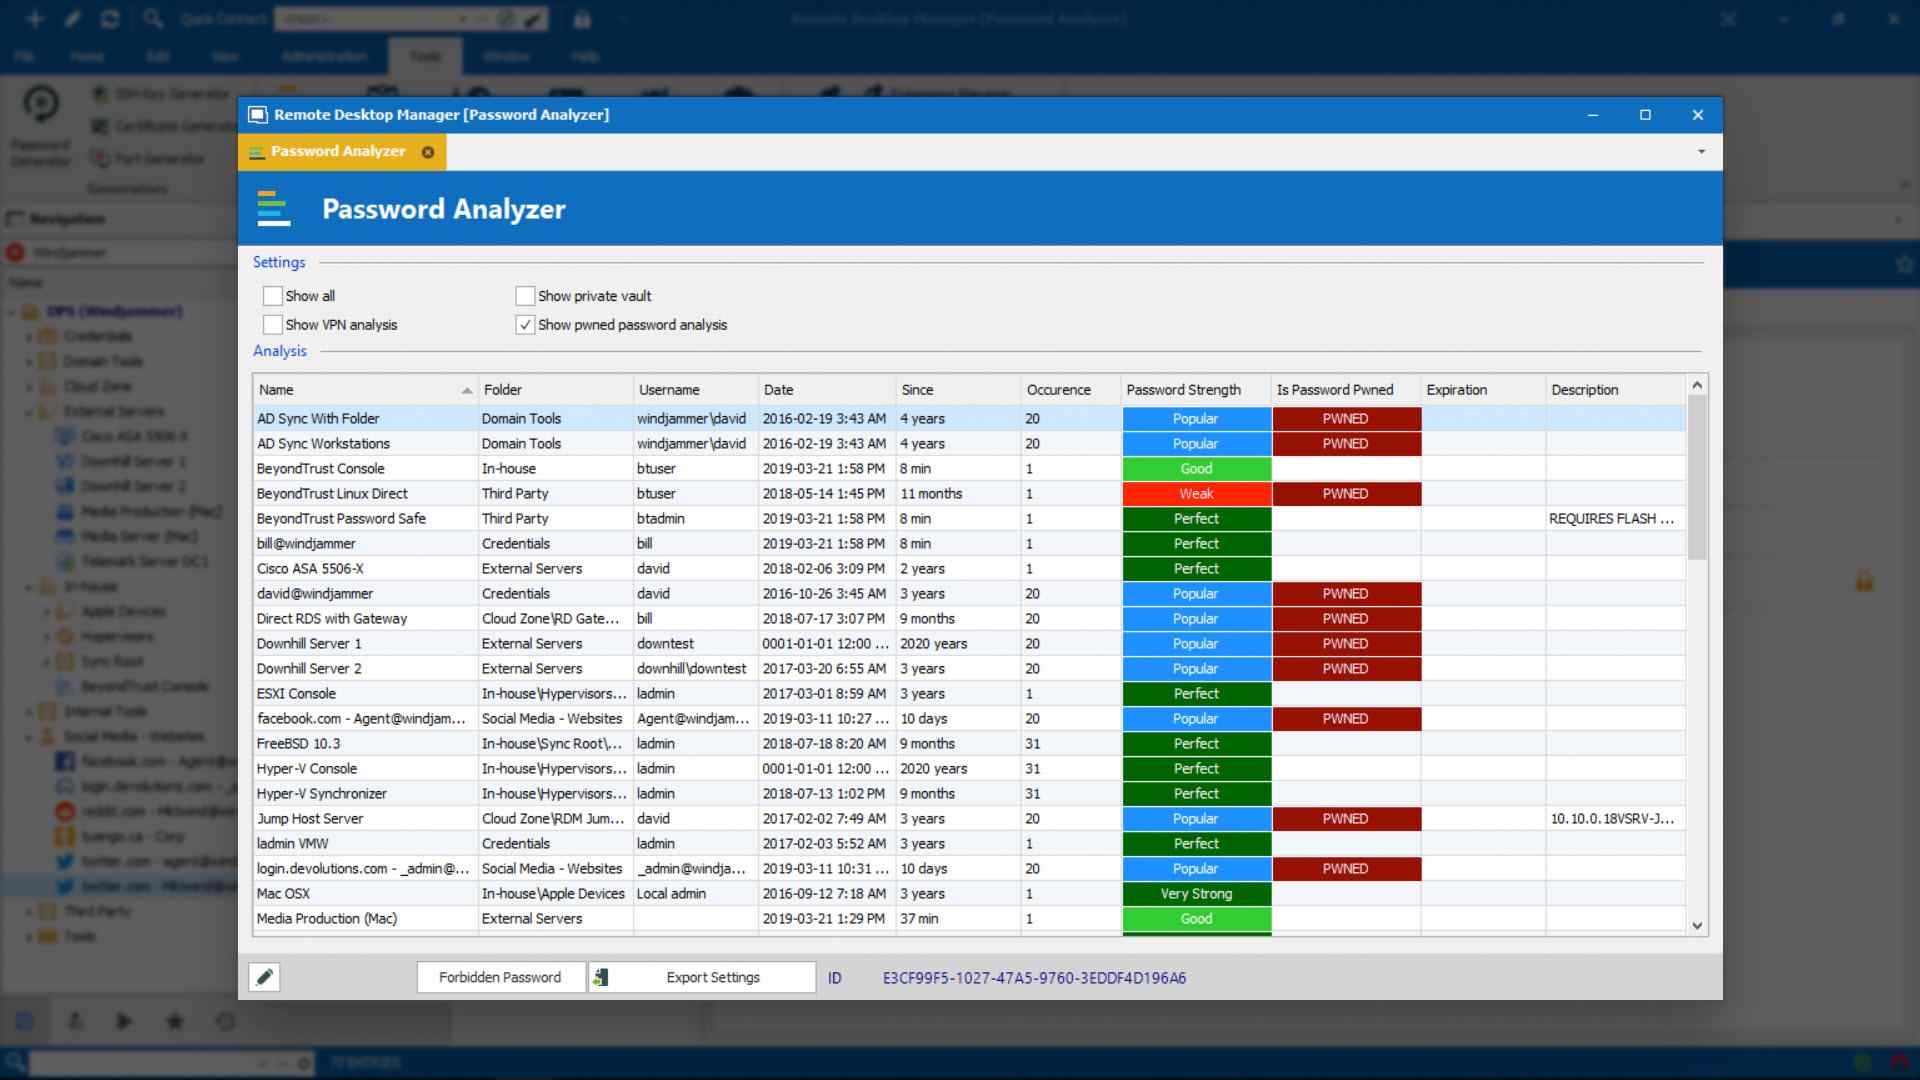Click the Show private vault checkbox
The width and height of the screenshot is (1920, 1080).
(x=525, y=294)
